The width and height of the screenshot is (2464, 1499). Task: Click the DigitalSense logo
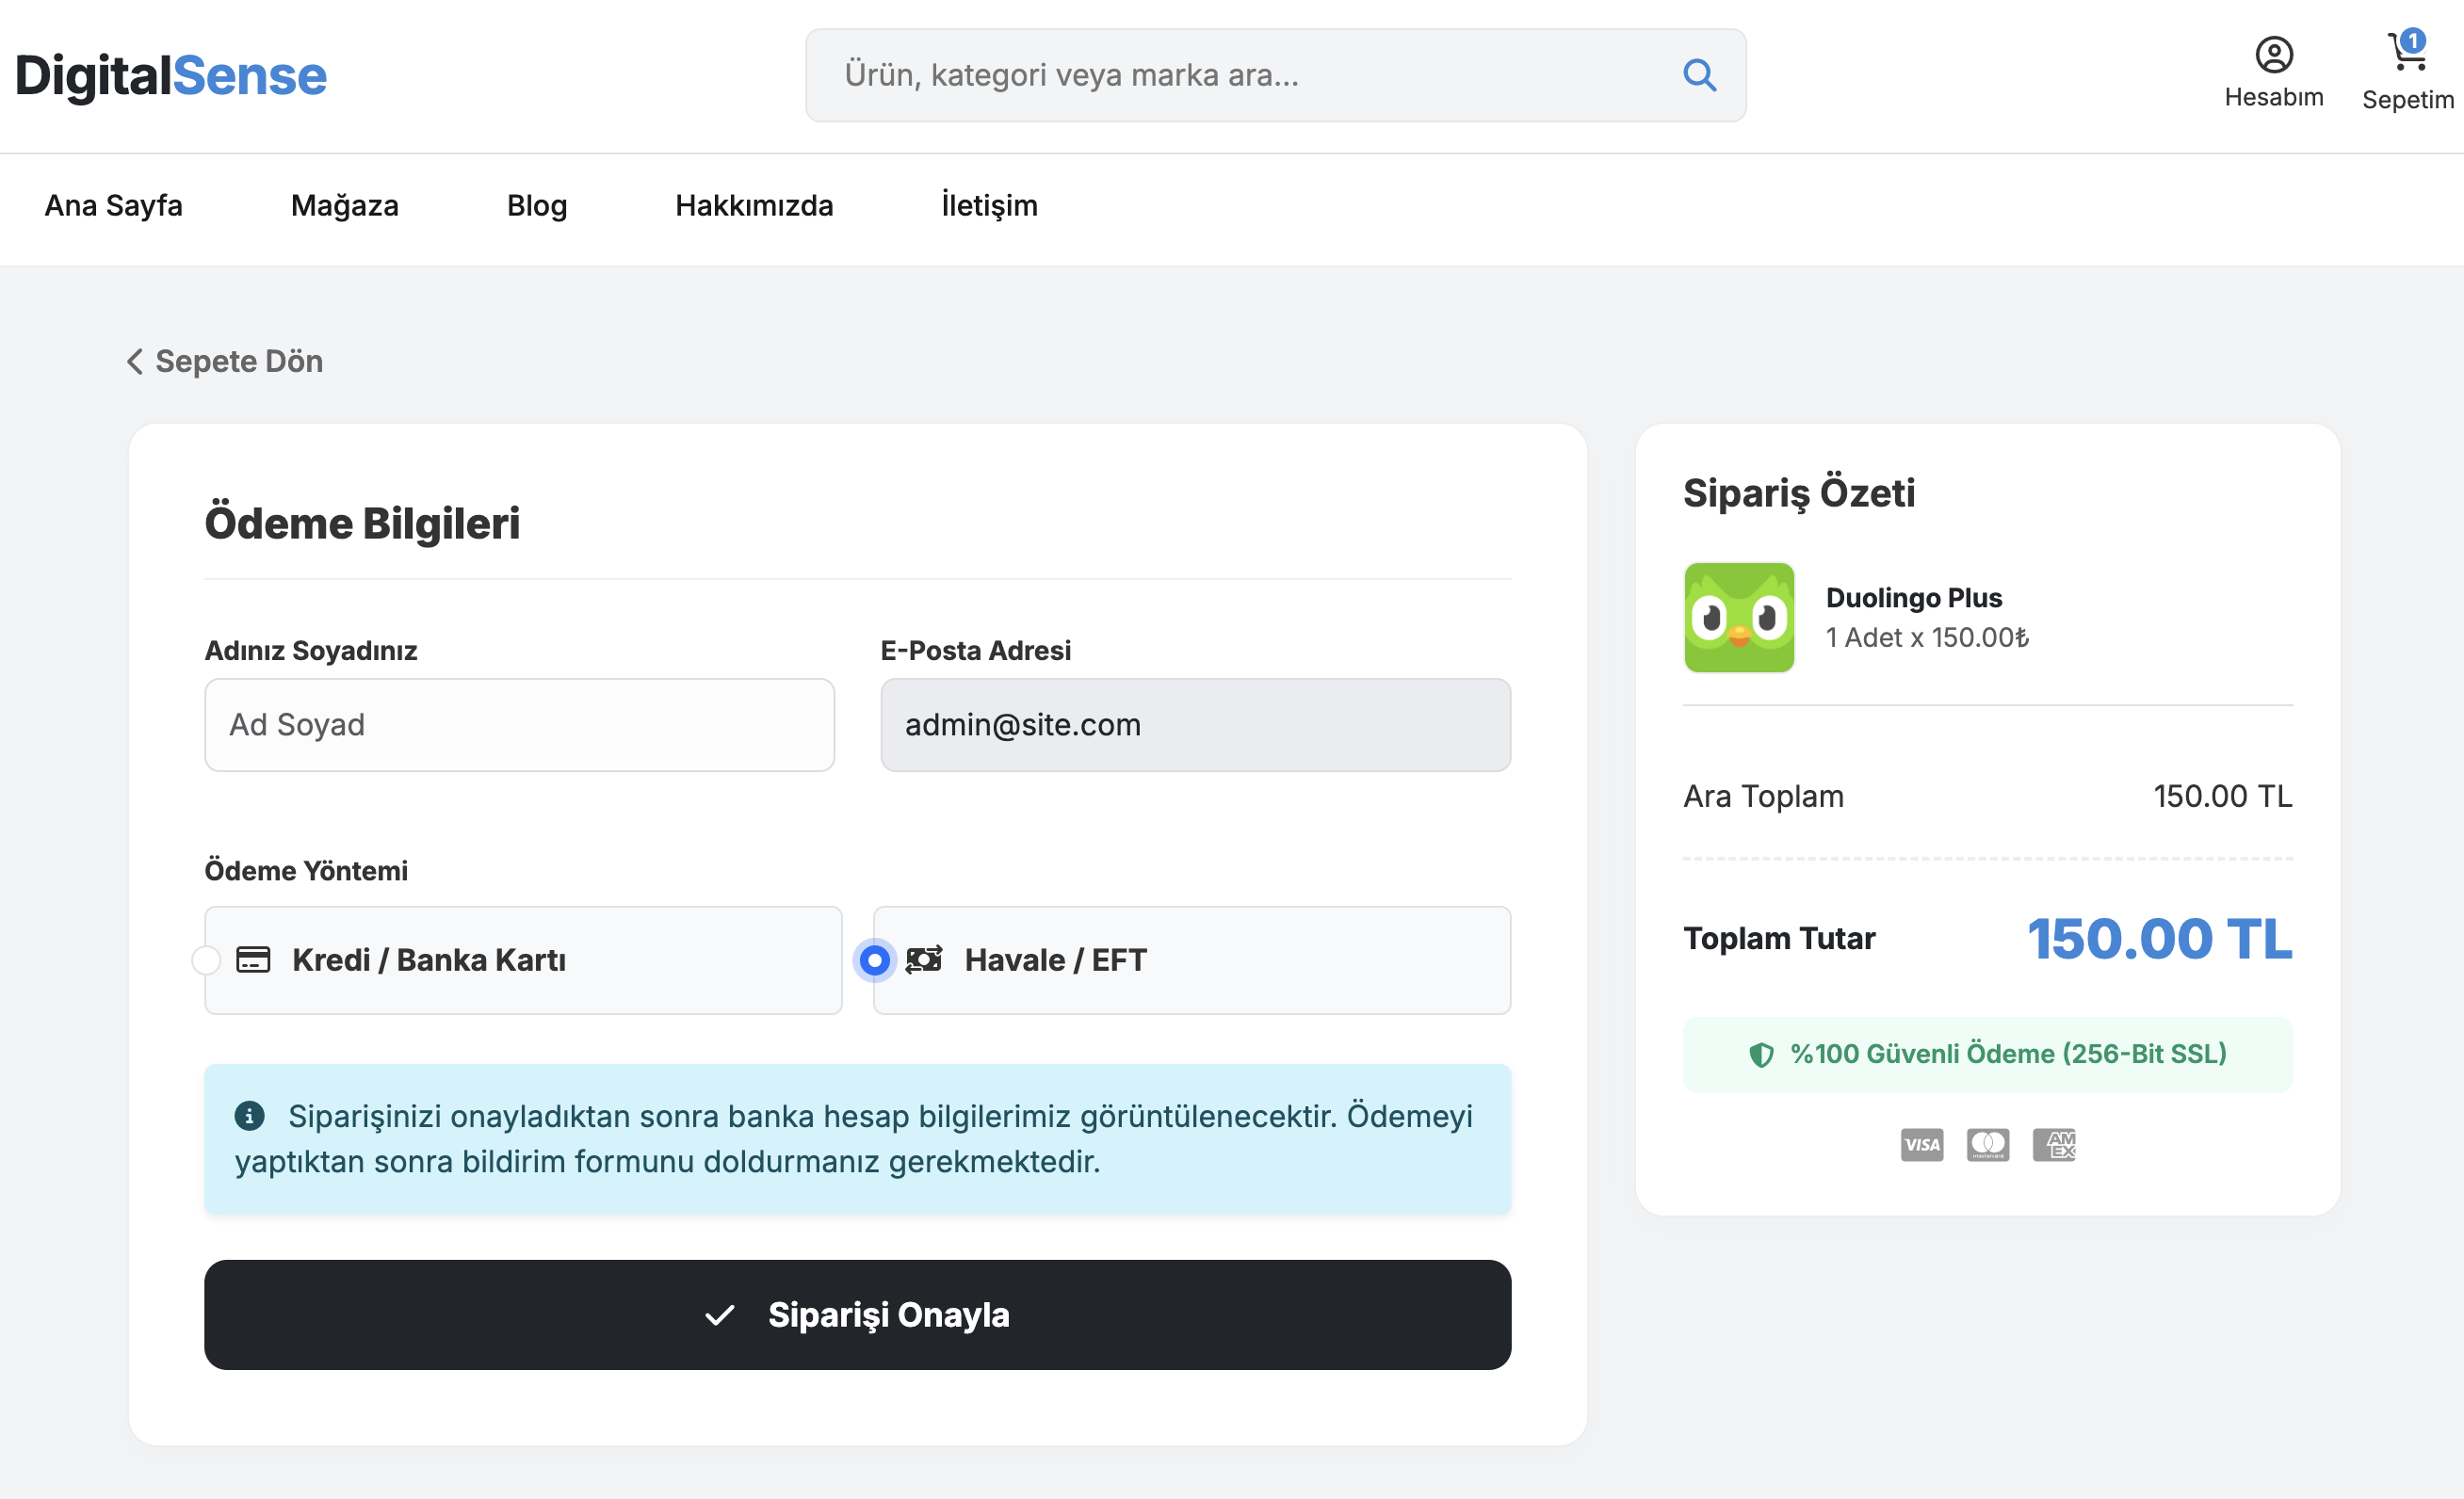[x=171, y=75]
